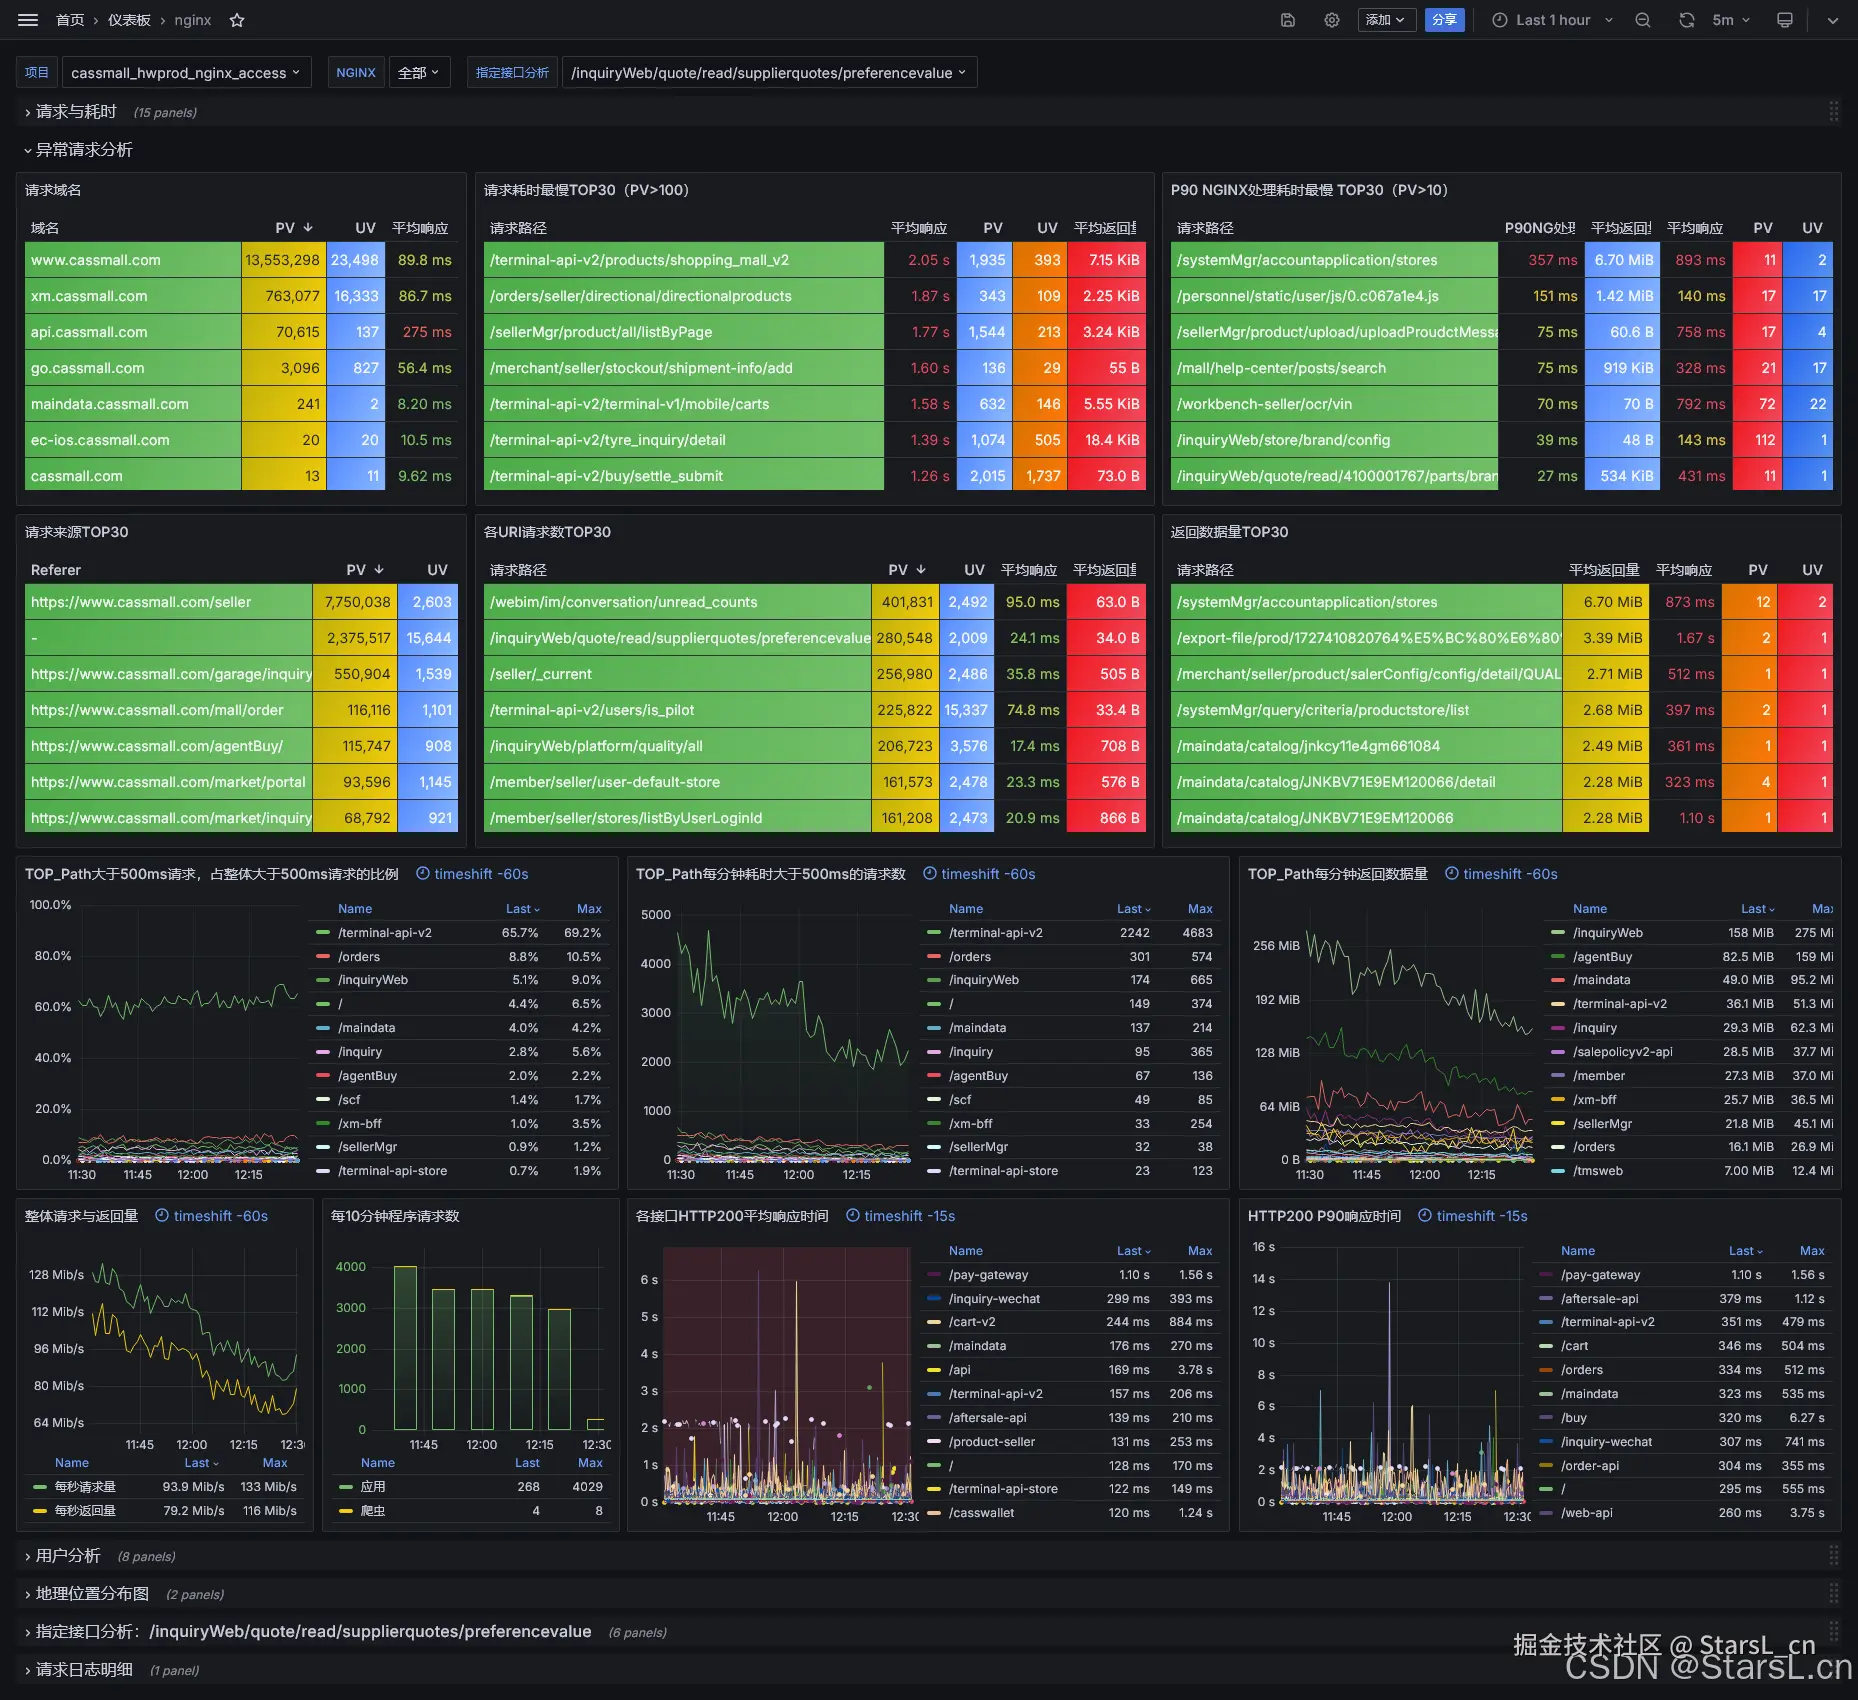Toggle /terminal-api-v2 series in 500ms ratio legend
This screenshot has width=1858, height=1700.
[x=384, y=933]
